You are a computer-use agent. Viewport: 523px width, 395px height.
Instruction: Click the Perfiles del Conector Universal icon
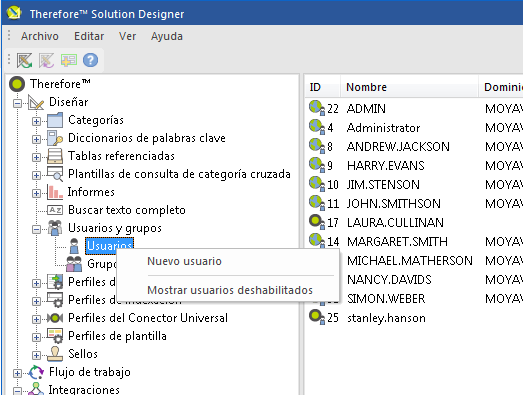point(55,318)
